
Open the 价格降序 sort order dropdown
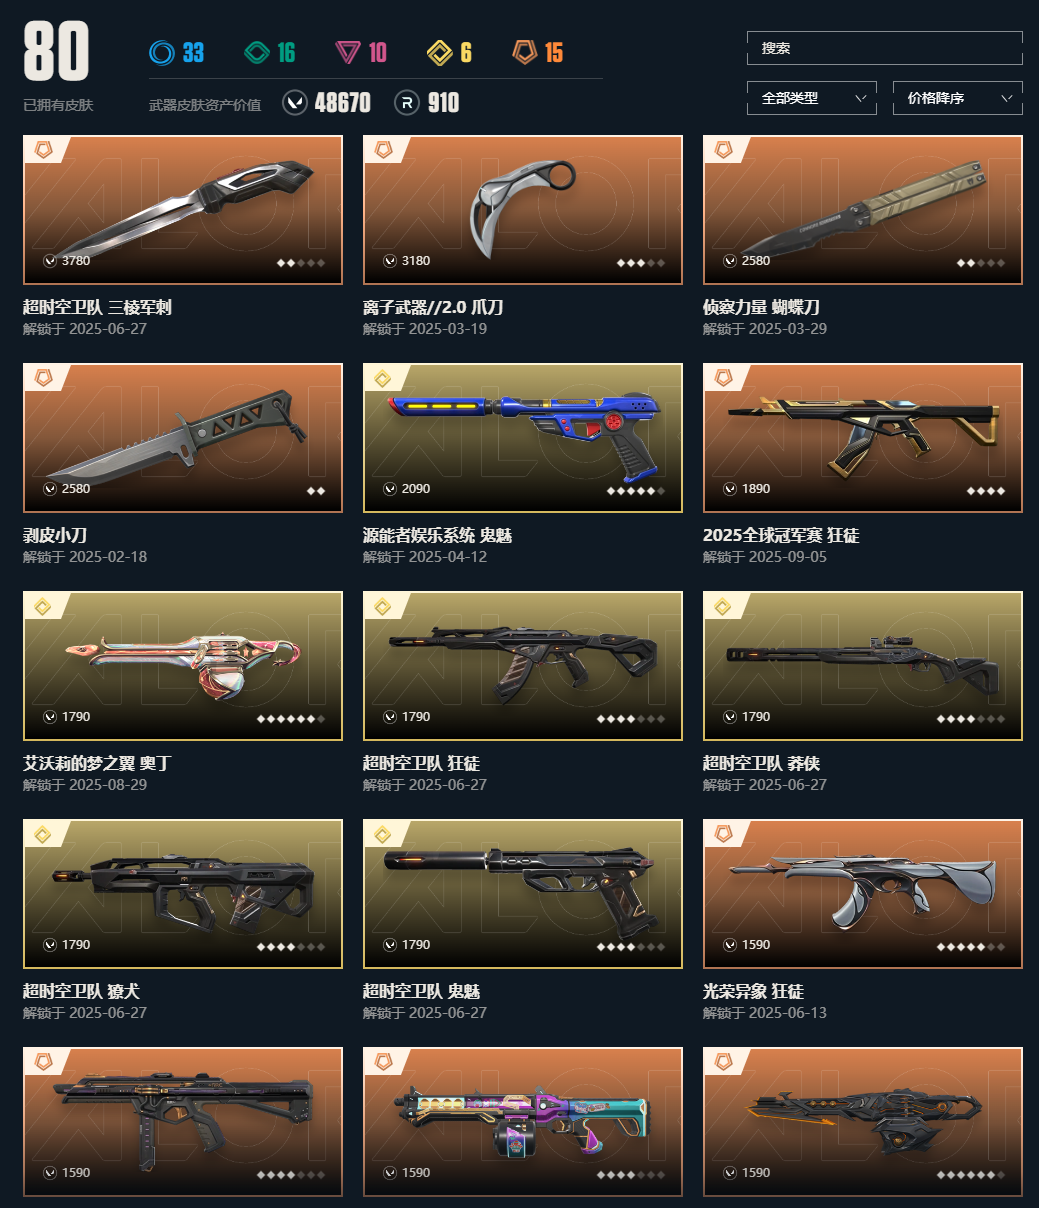(958, 98)
